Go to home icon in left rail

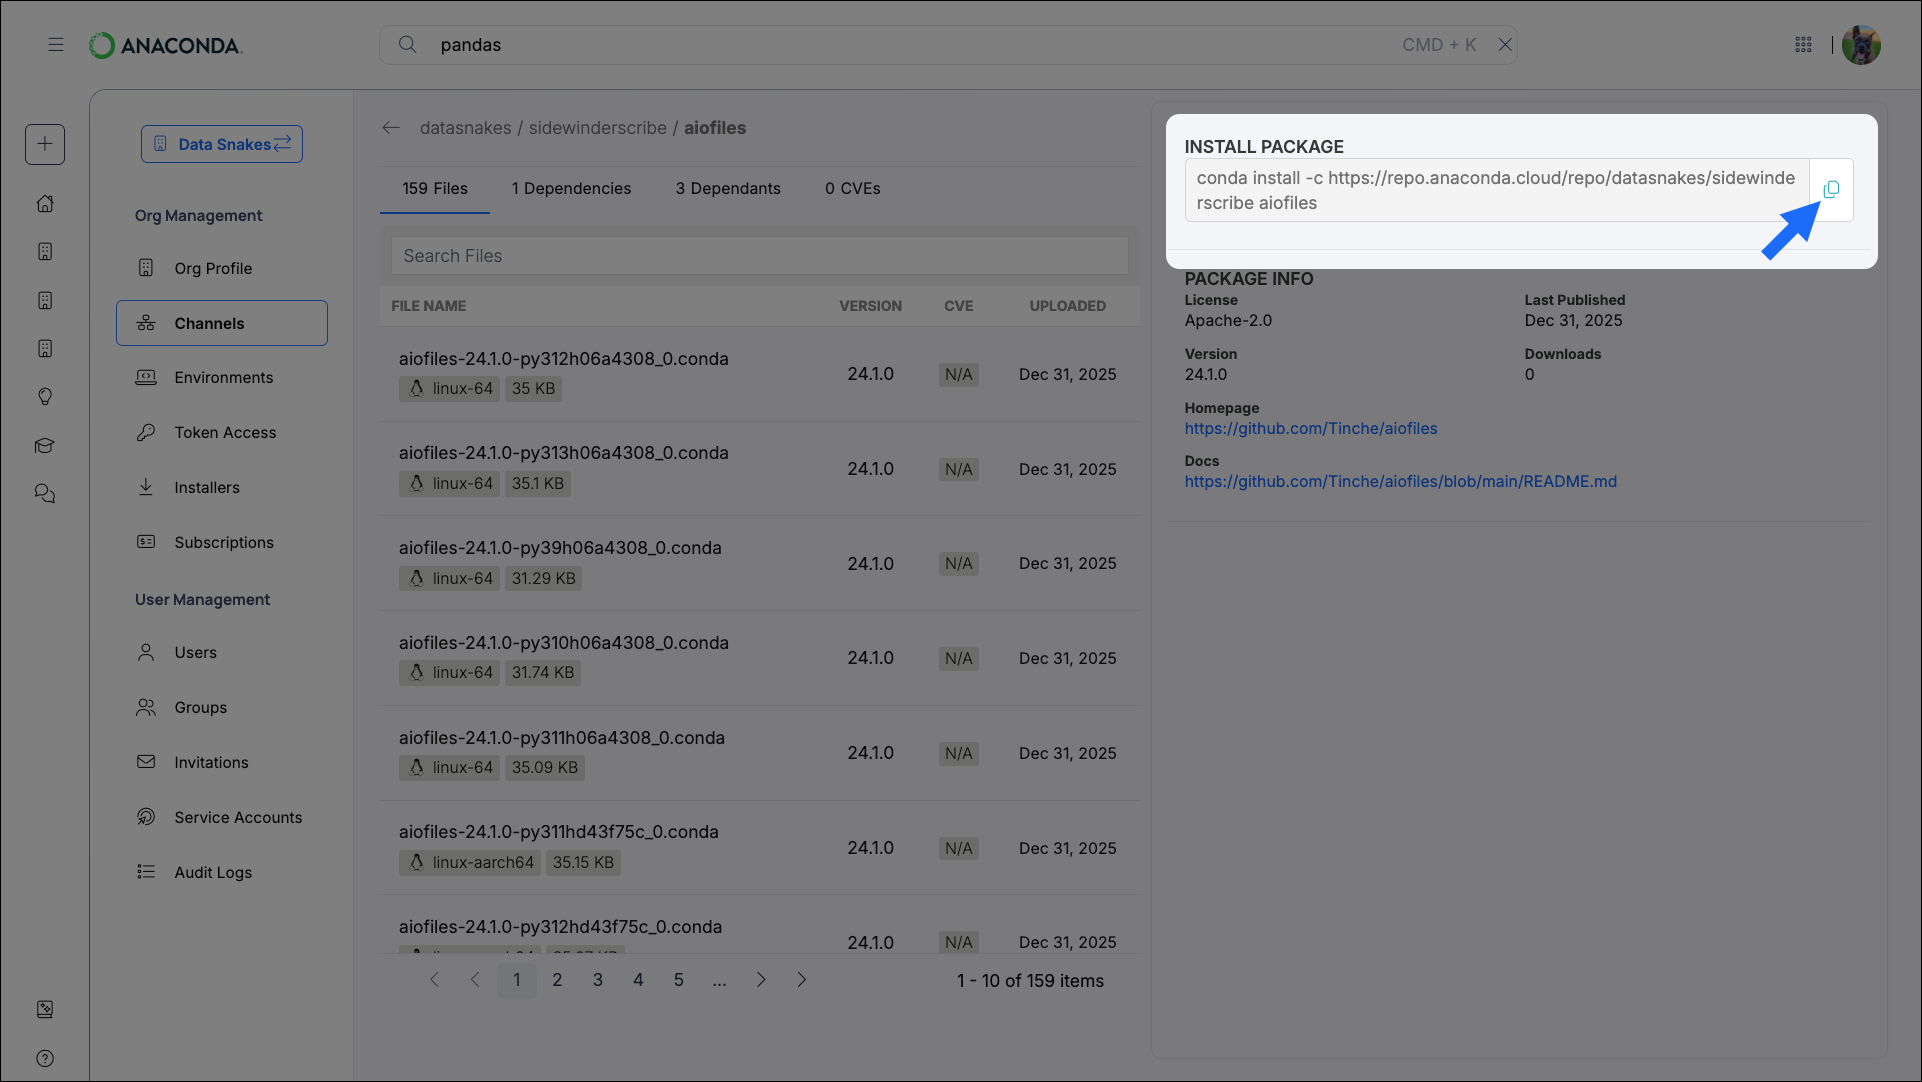coord(45,204)
